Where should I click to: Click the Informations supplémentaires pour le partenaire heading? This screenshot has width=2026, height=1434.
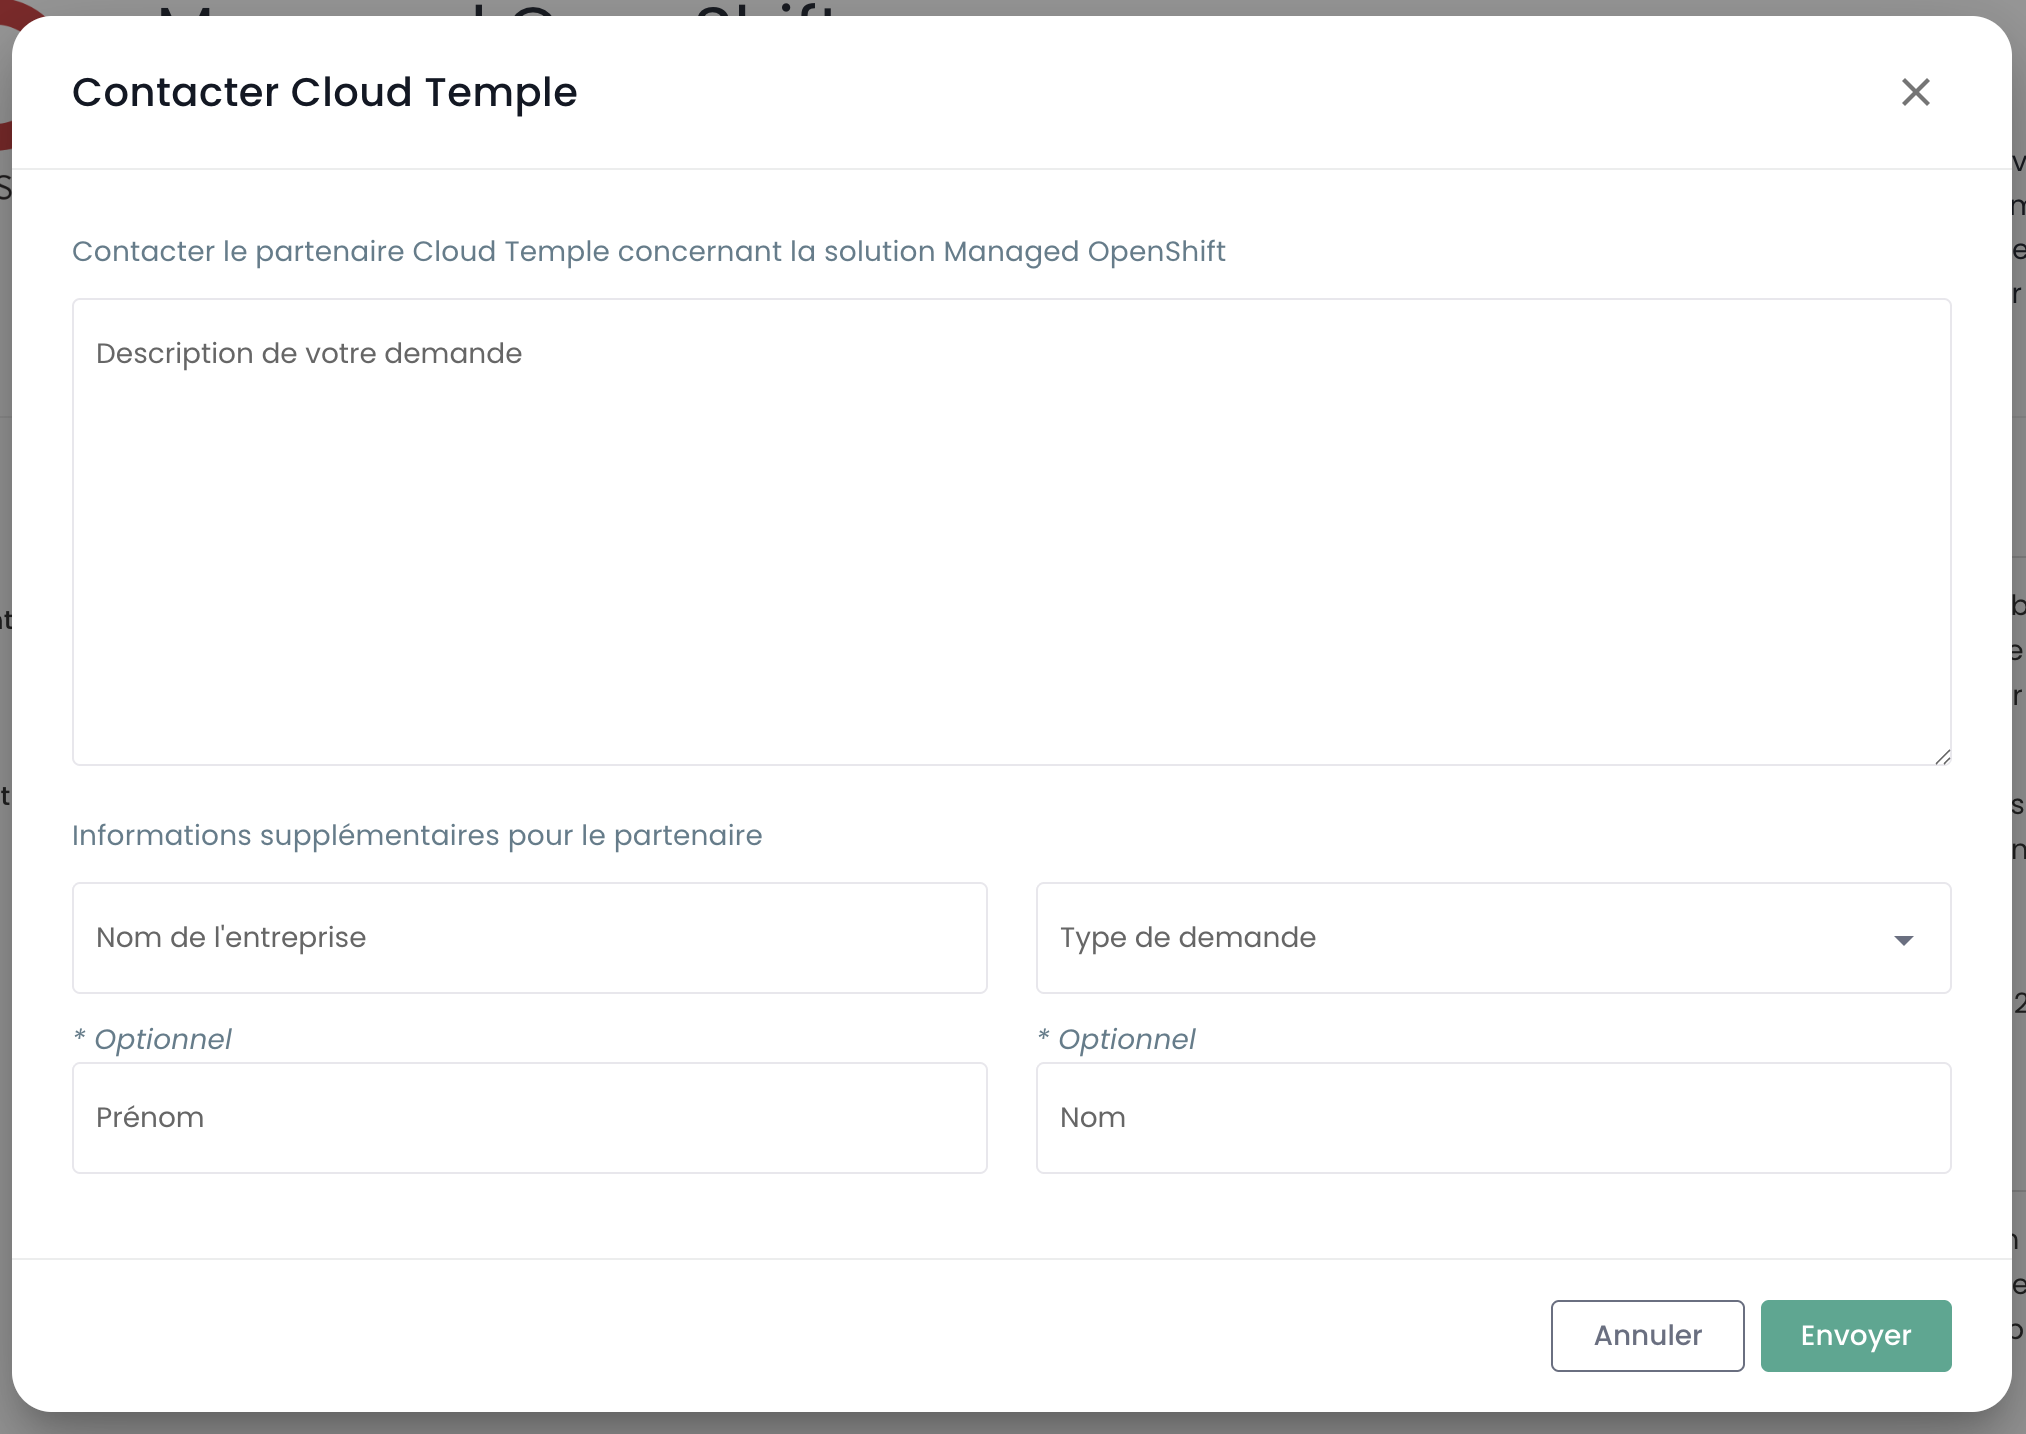(417, 835)
